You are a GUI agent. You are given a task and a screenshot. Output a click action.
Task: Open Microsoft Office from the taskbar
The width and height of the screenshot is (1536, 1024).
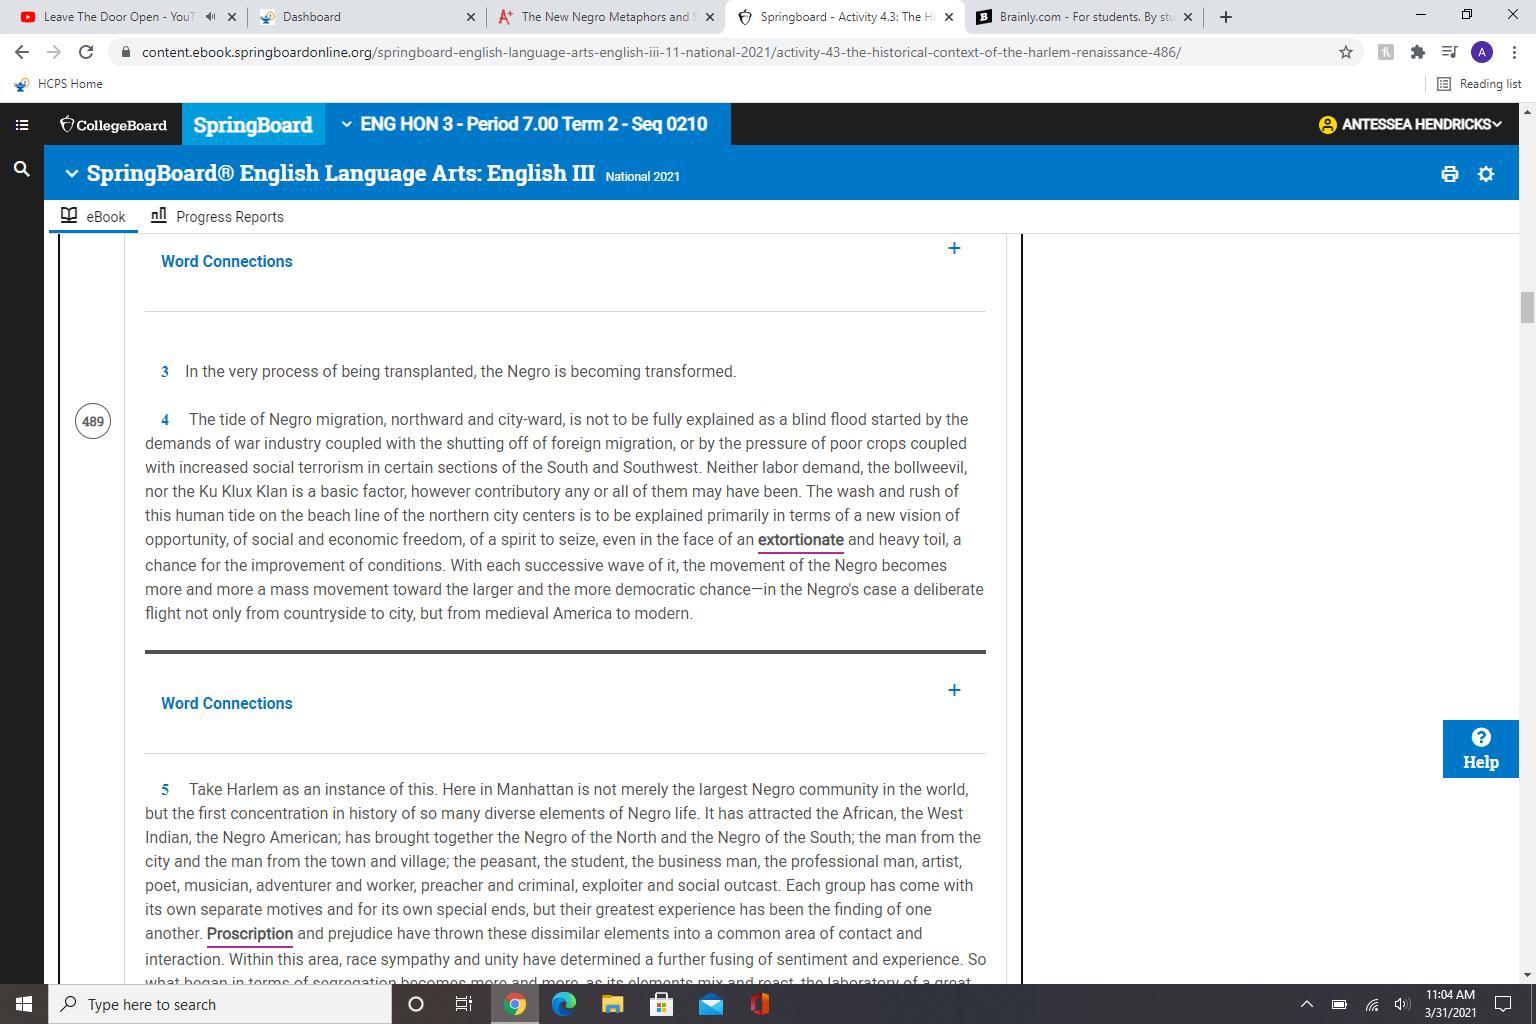(760, 1004)
